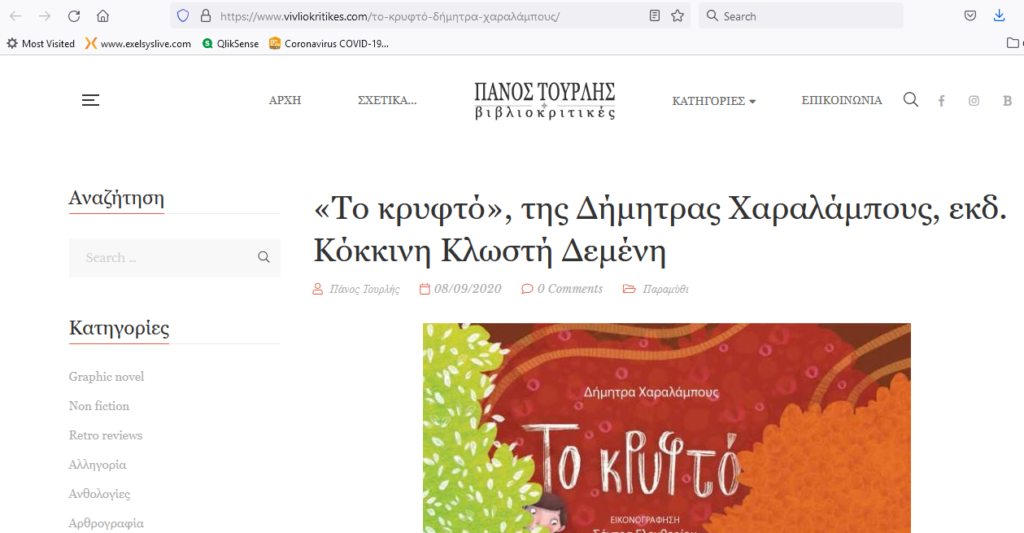Open www.exelsyslive.com bookmark
This screenshot has height=533, width=1024.
138,44
